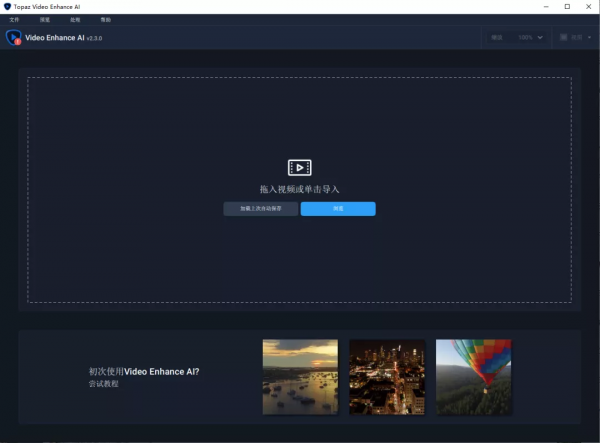Viewport: 600px width, 443px height.
Task: Open the 处理 (Process) menu
Action: point(75,20)
